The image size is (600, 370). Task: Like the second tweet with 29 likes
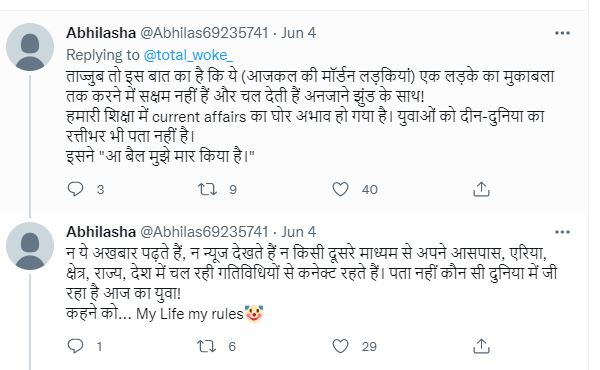pyautogui.click(x=340, y=346)
